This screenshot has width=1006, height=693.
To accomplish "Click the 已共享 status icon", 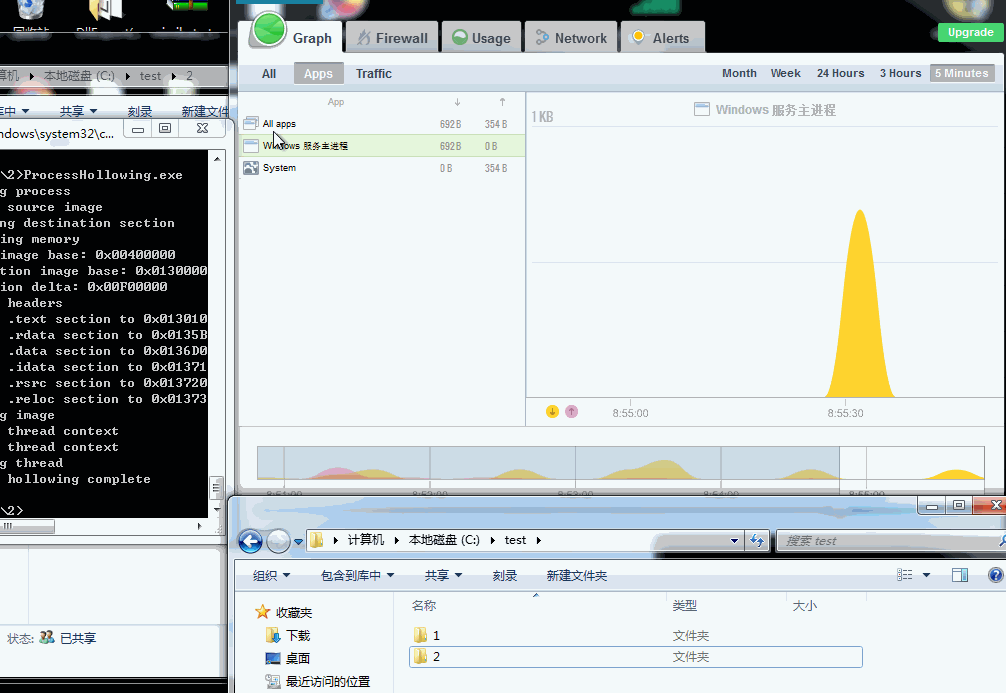I will coord(46,637).
